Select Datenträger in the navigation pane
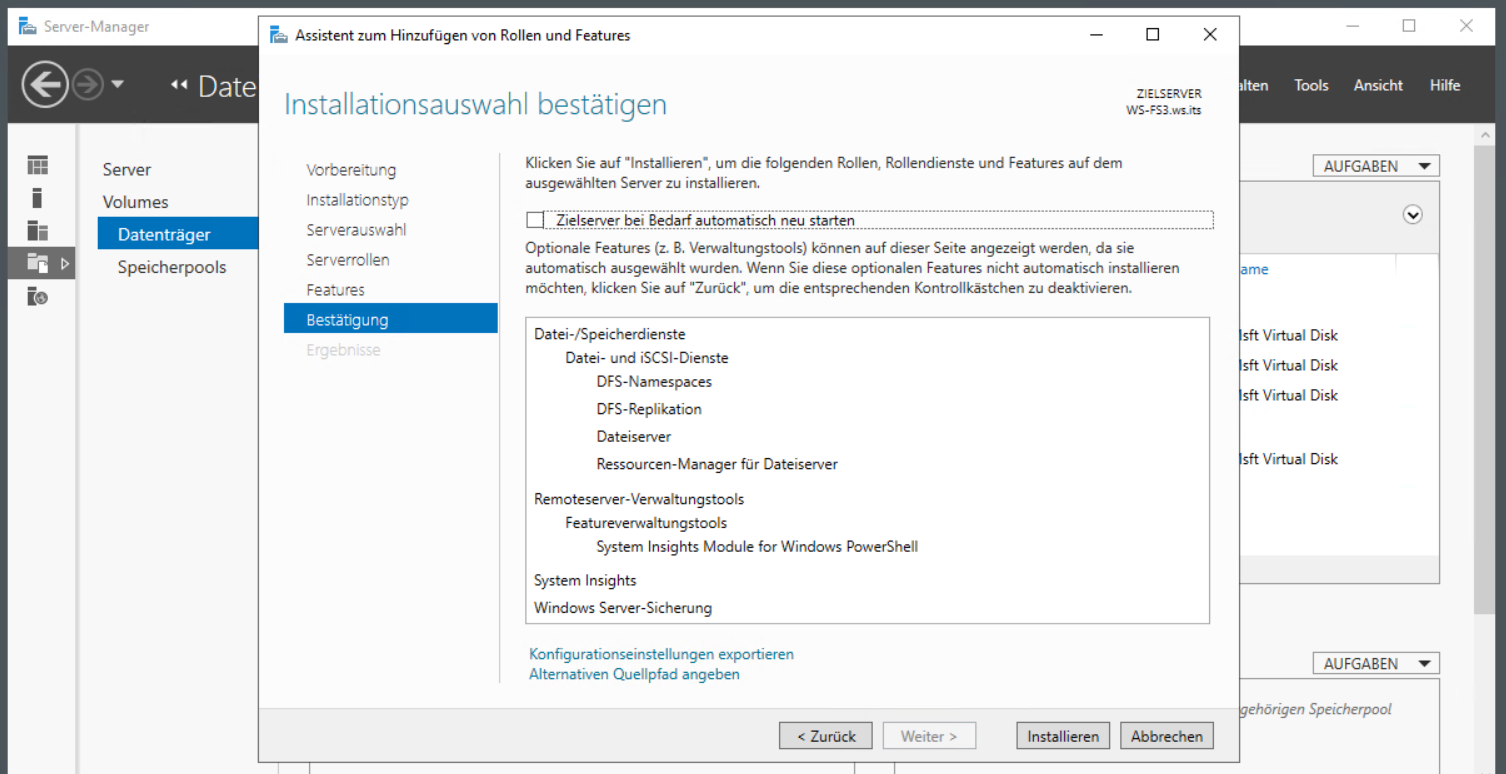 177,234
